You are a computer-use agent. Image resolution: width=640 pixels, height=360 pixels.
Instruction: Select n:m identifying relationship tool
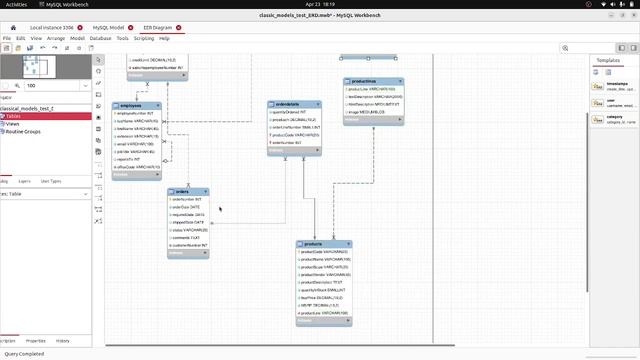[98, 209]
